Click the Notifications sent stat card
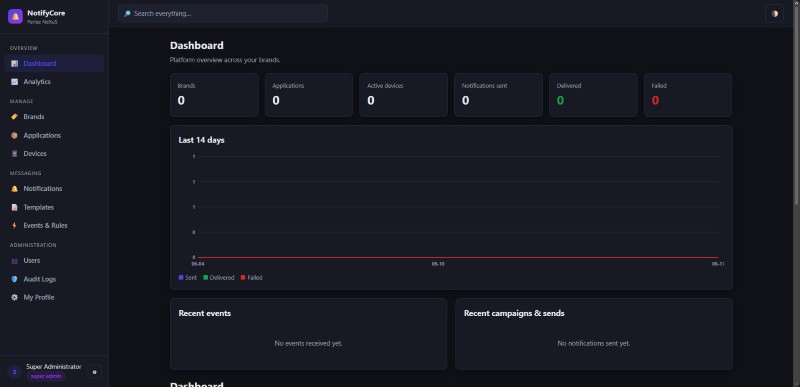 [498, 95]
